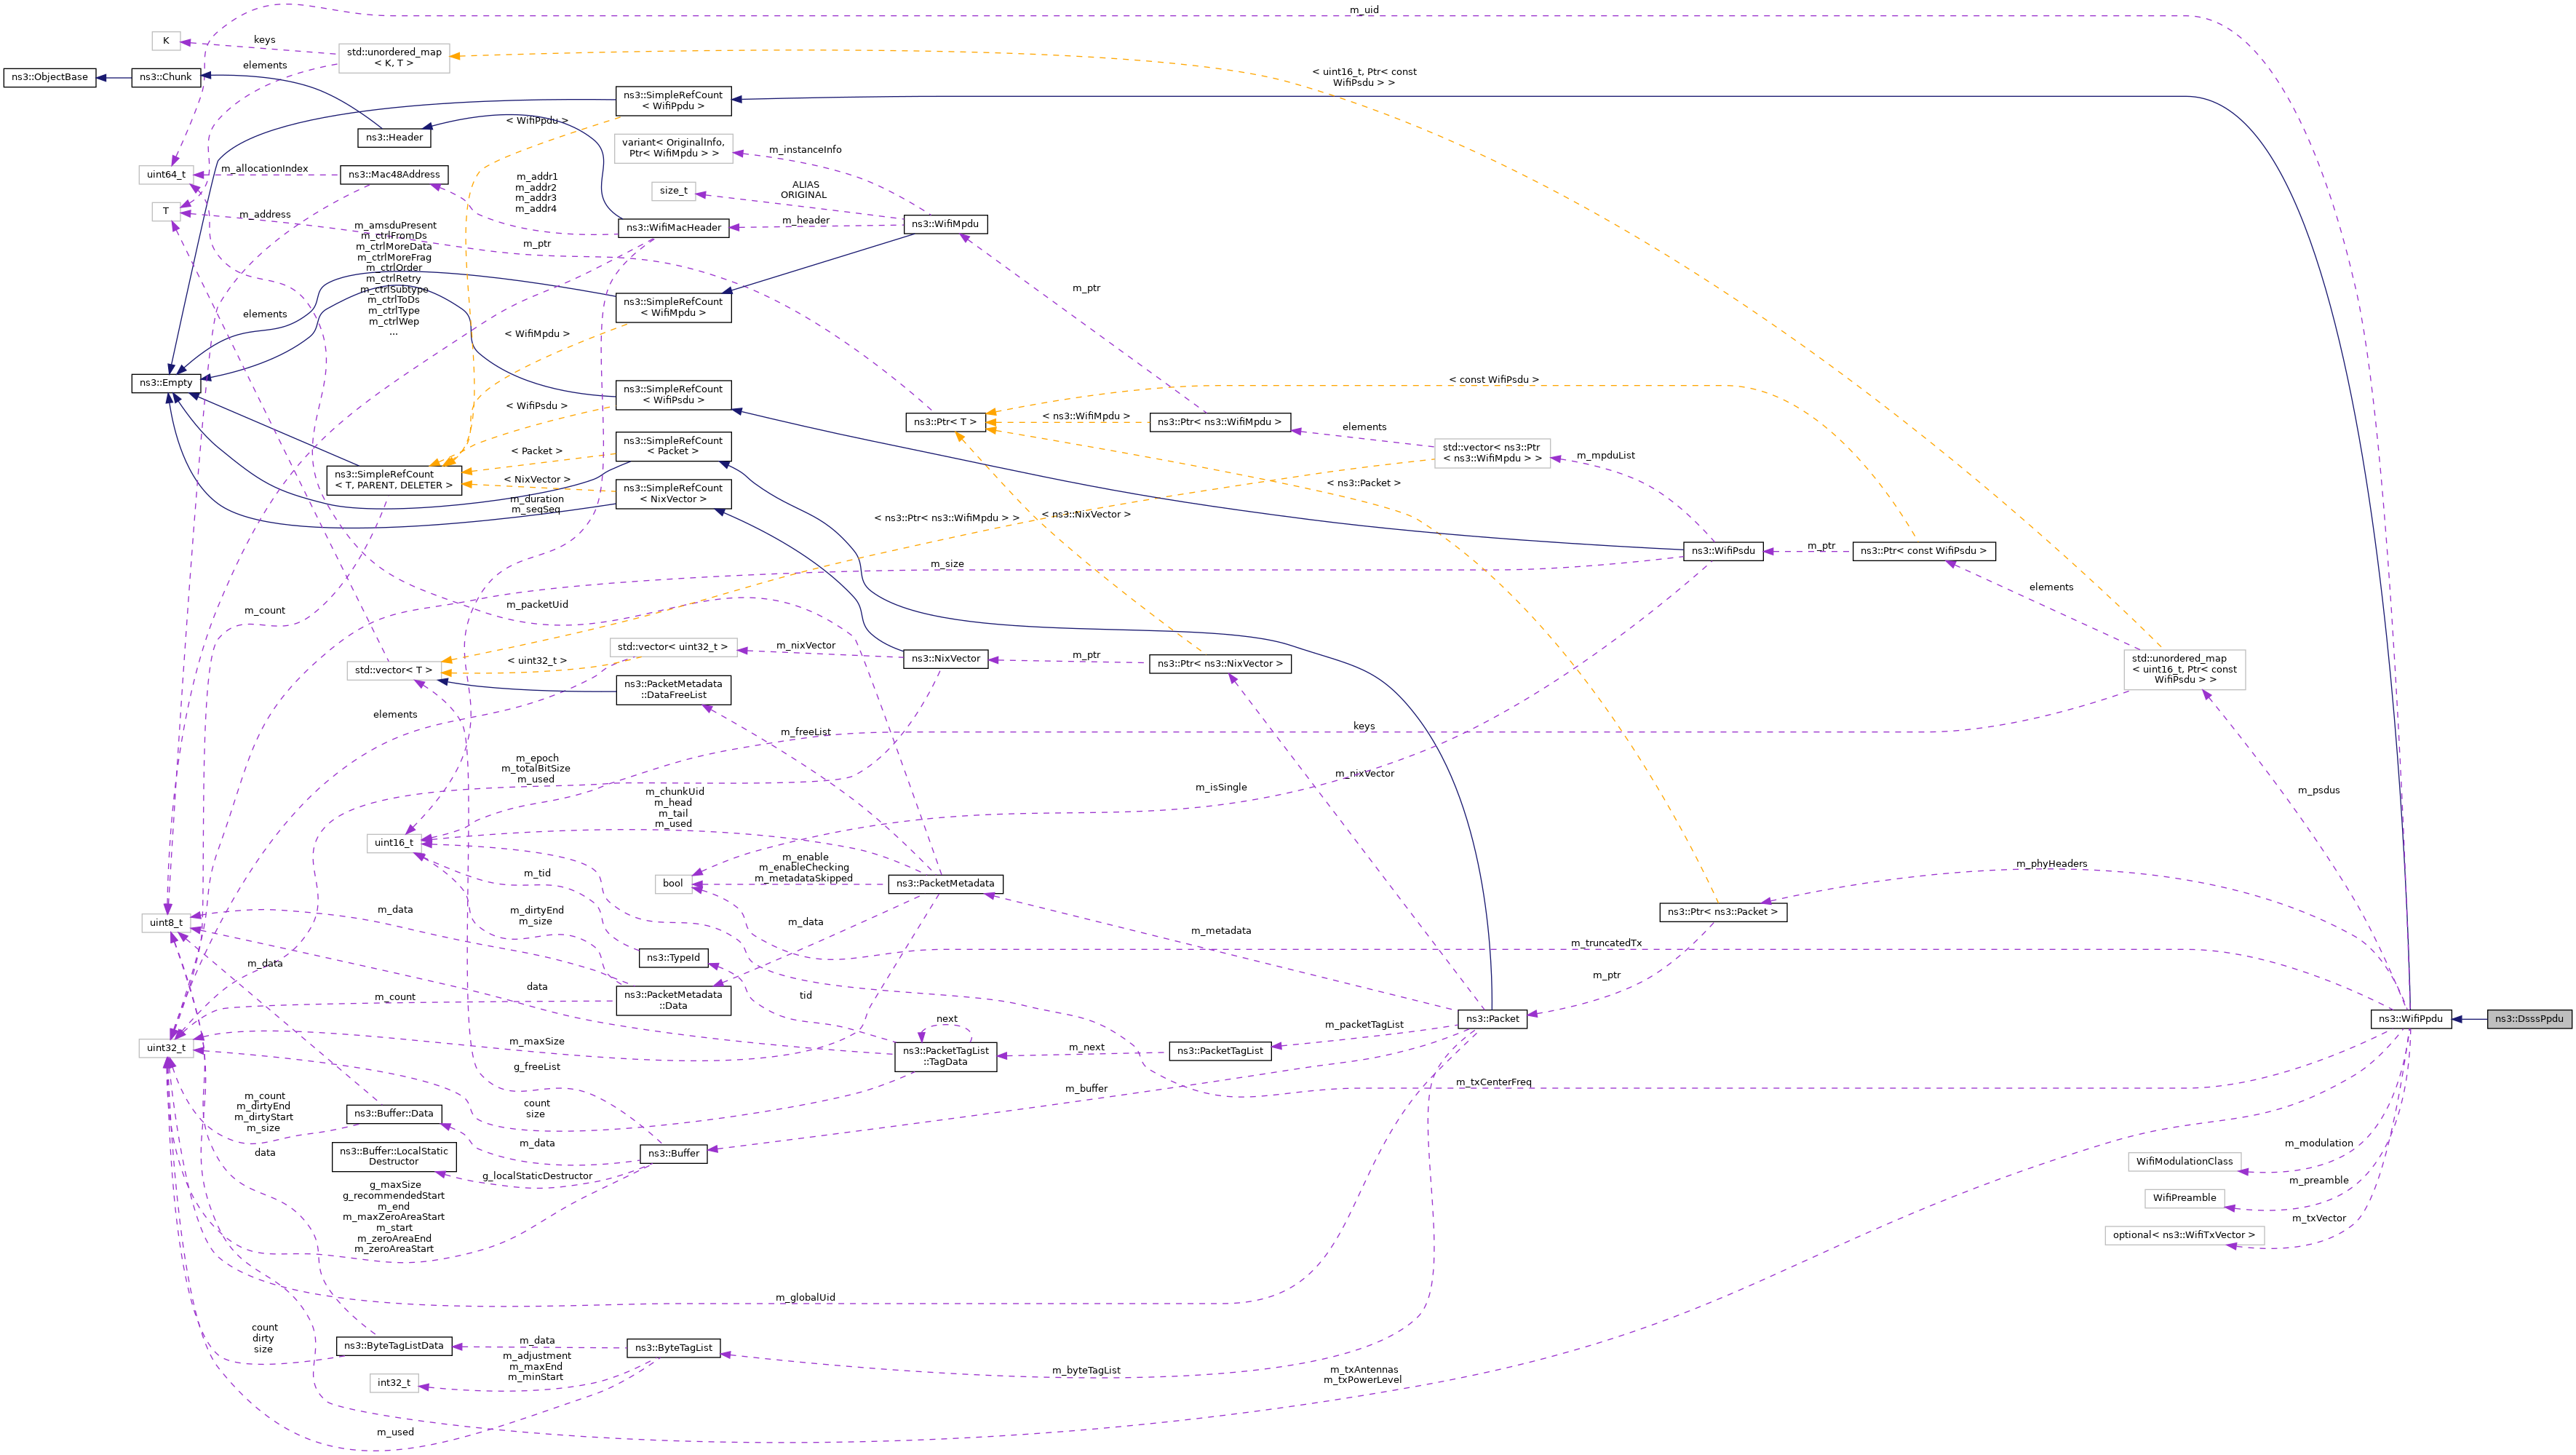Select the ns3::NixVector node
Viewport: 2576px width, 1455px height.
(945, 659)
